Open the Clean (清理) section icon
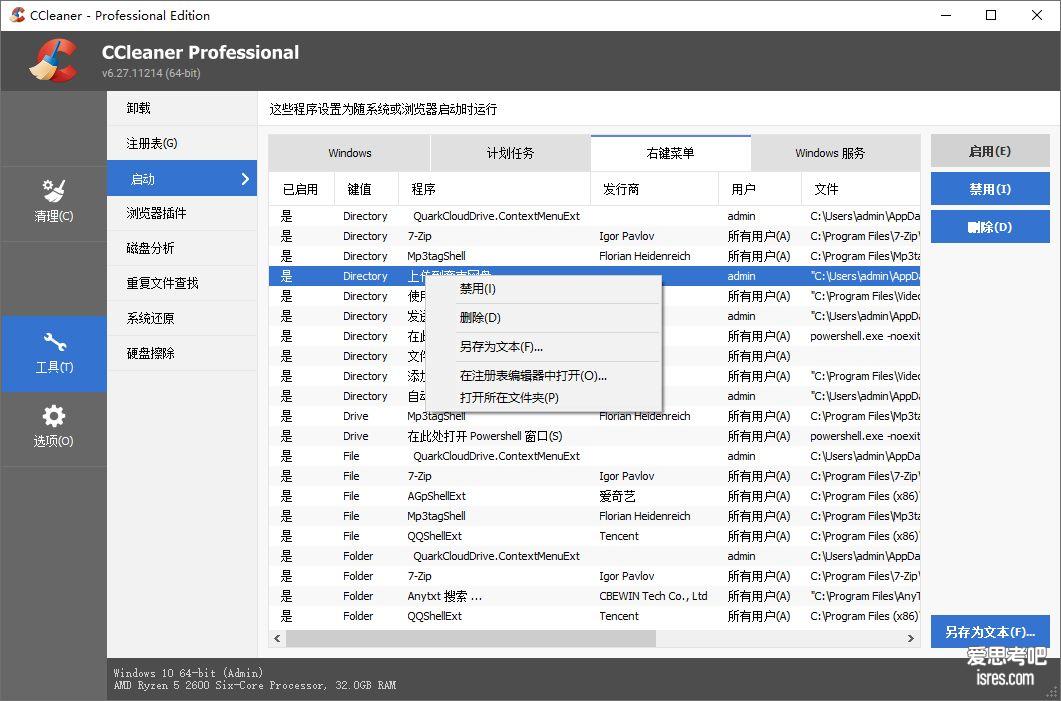This screenshot has width=1061, height=701. pos(53,190)
